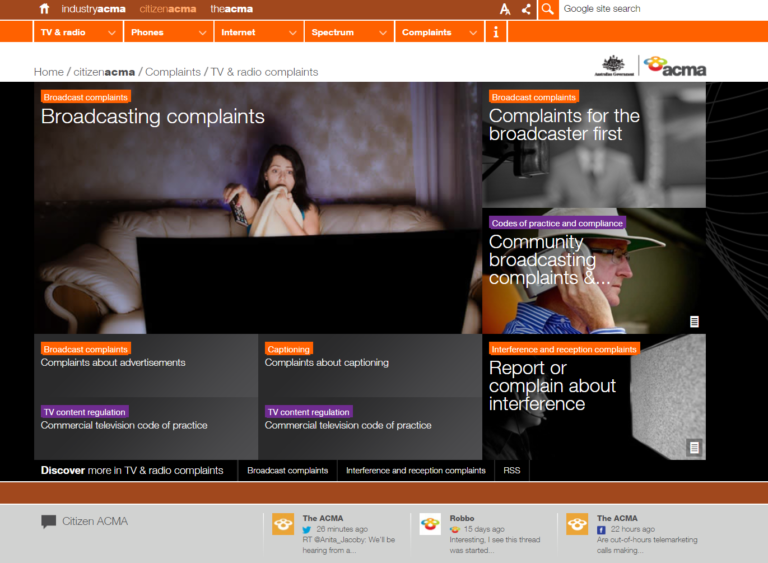Select Broadcast complaints in Discover bar
This screenshot has width=768, height=563.
point(288,470)
